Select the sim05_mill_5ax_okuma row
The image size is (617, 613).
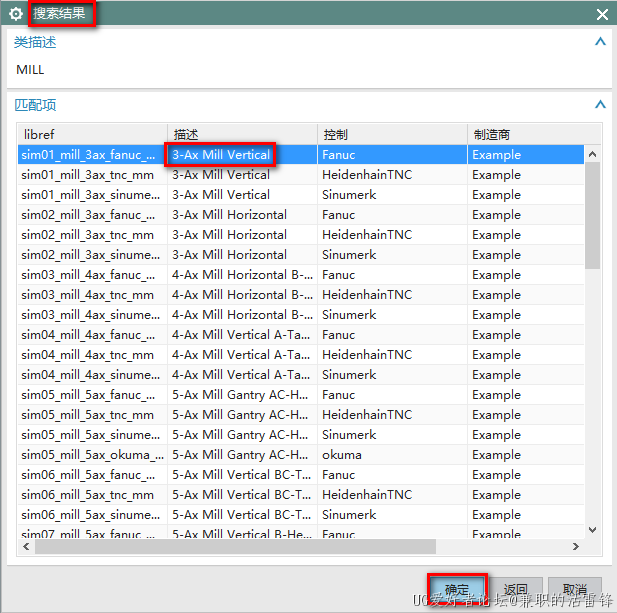[88, 455]
